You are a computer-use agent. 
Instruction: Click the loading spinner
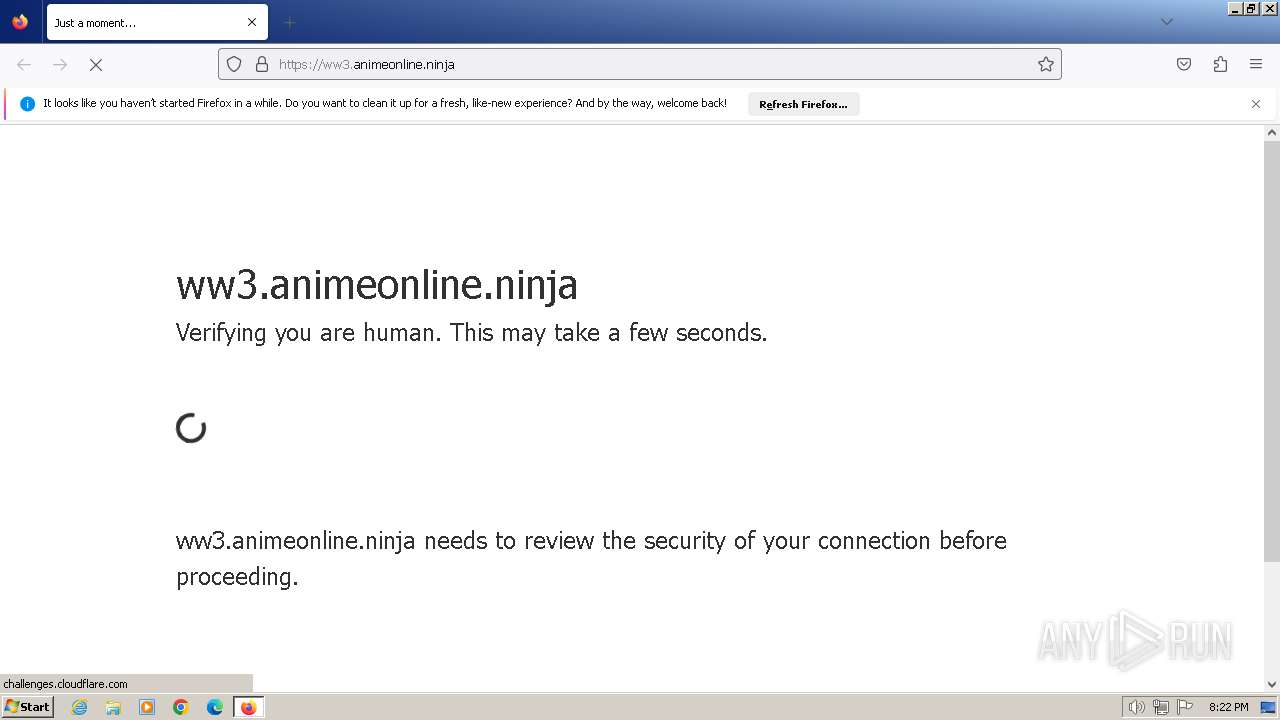(191, 428)
